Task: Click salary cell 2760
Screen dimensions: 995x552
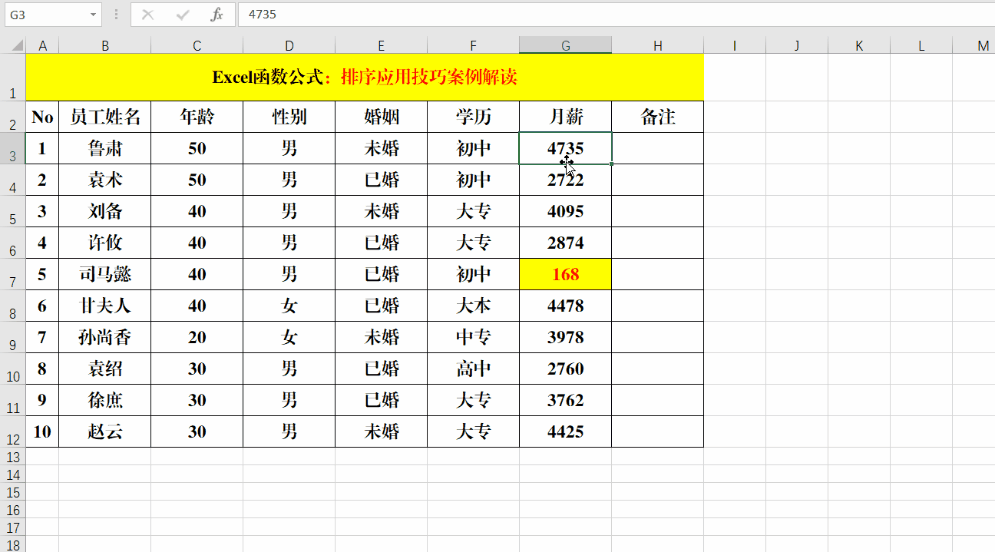Action: coord(565,369)
